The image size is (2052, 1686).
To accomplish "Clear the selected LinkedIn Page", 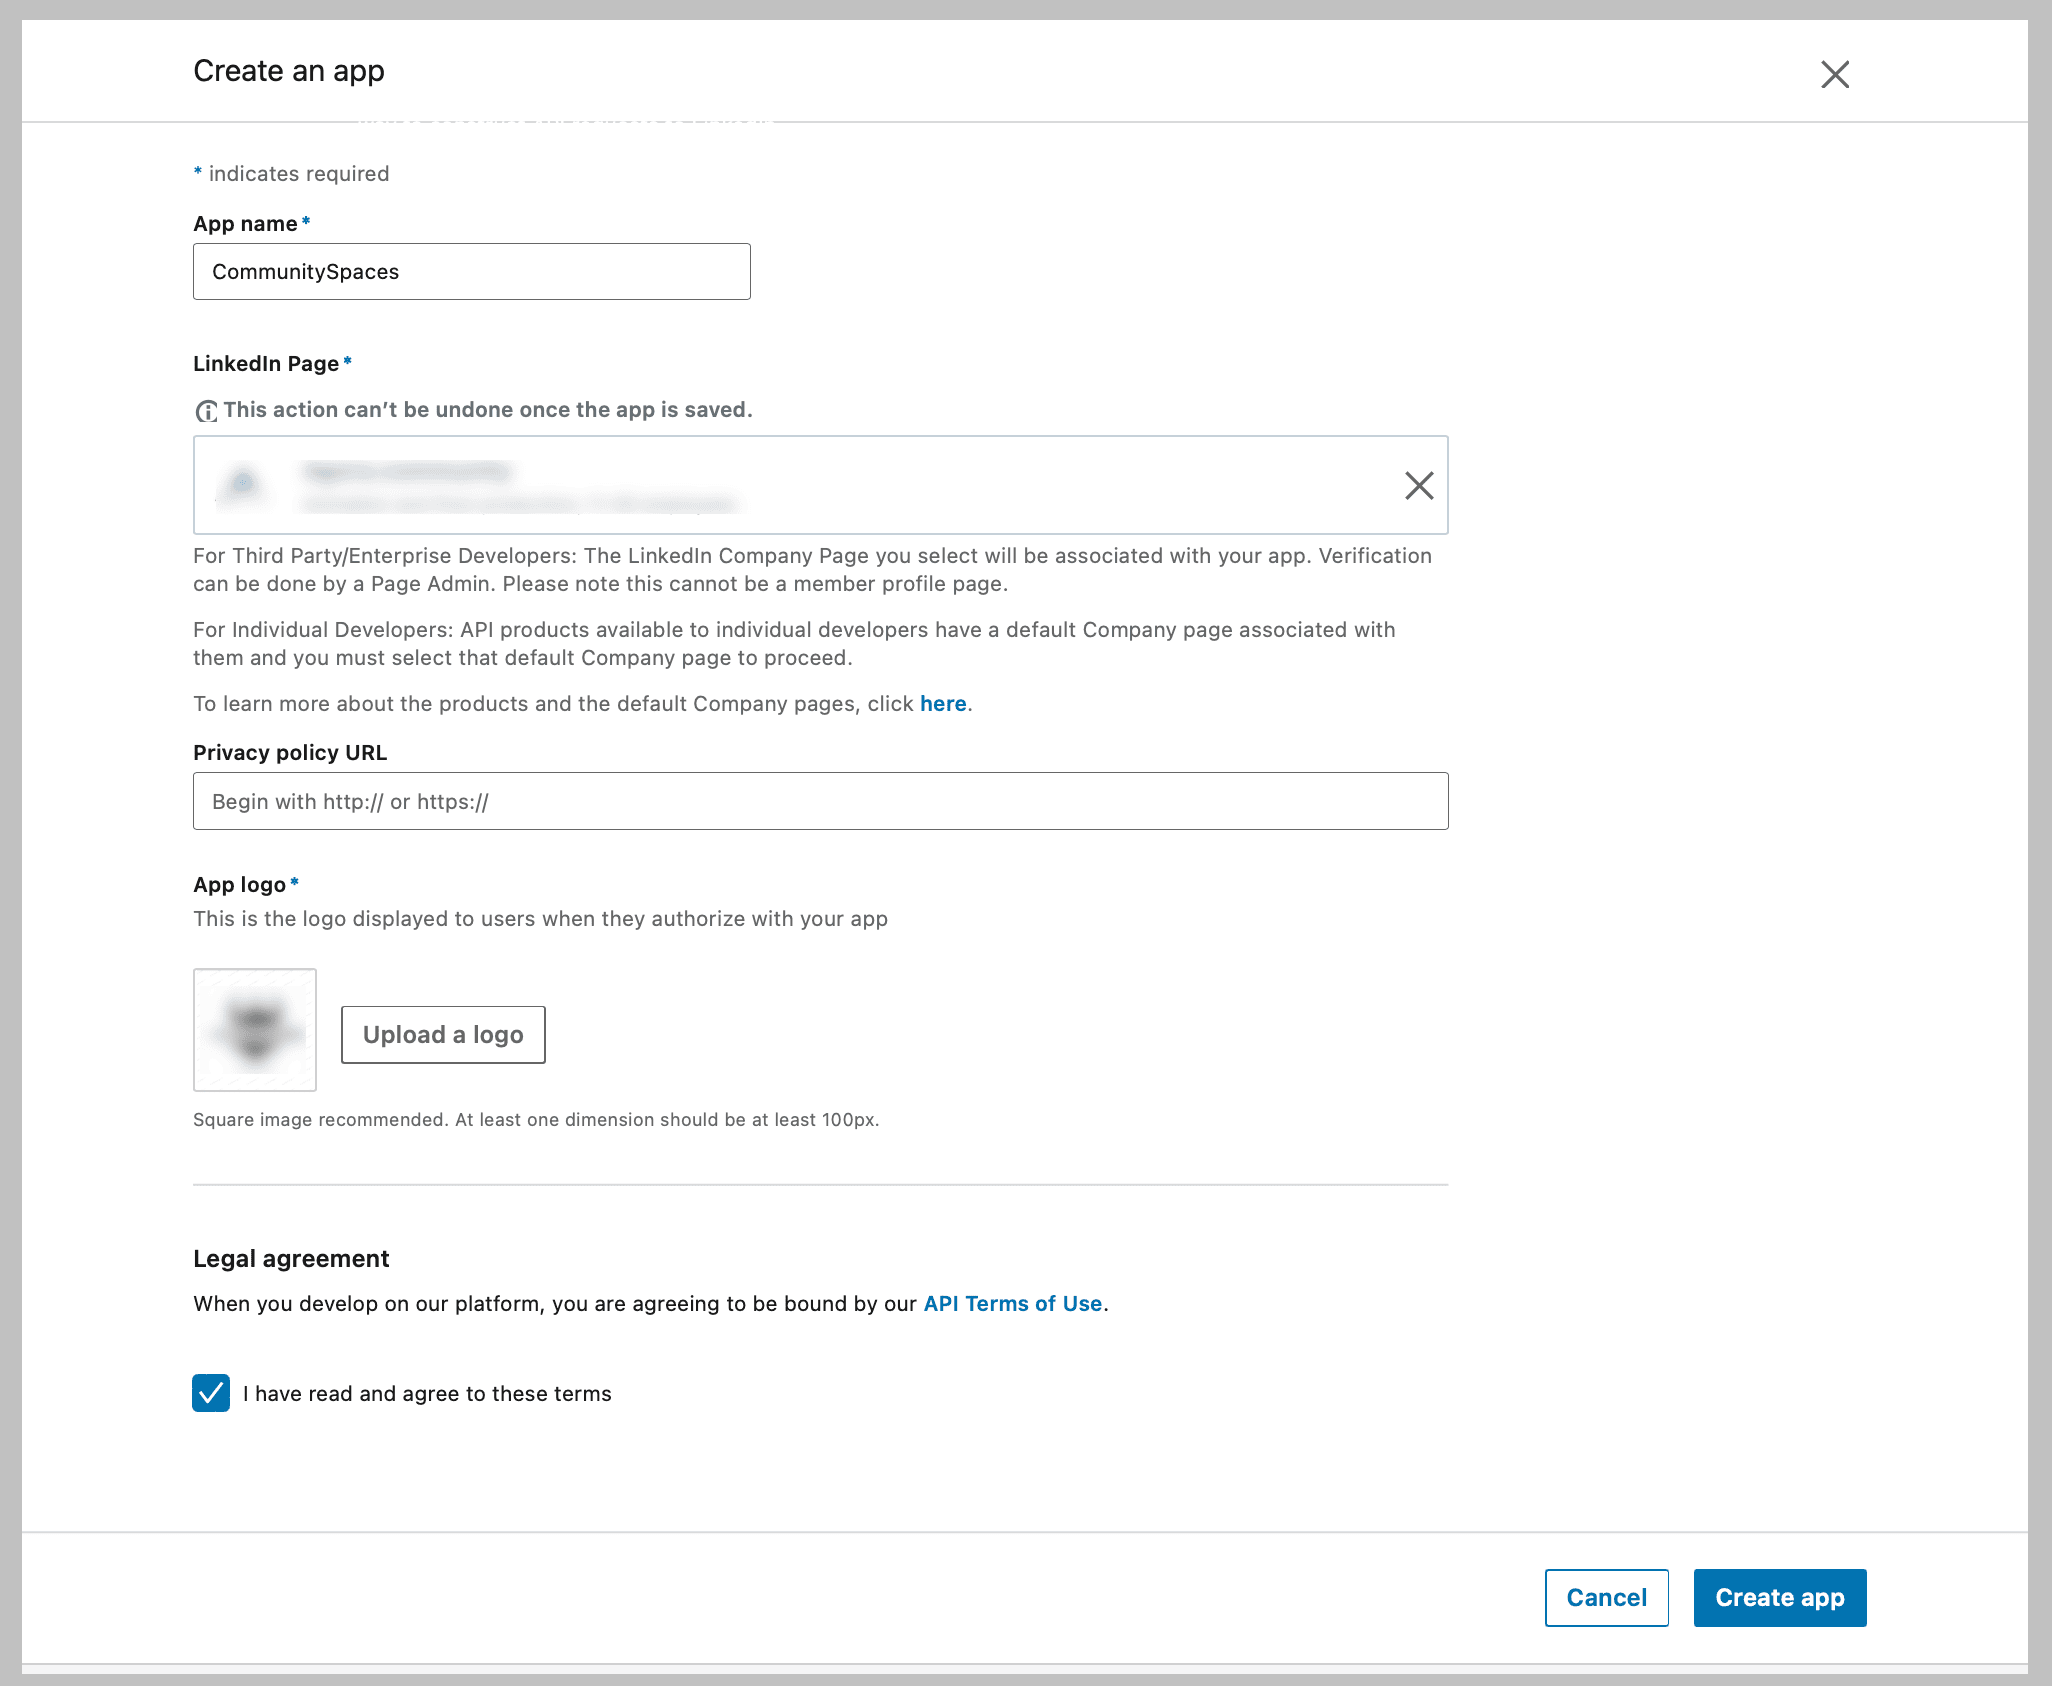I will click(x=1418, y=486).
